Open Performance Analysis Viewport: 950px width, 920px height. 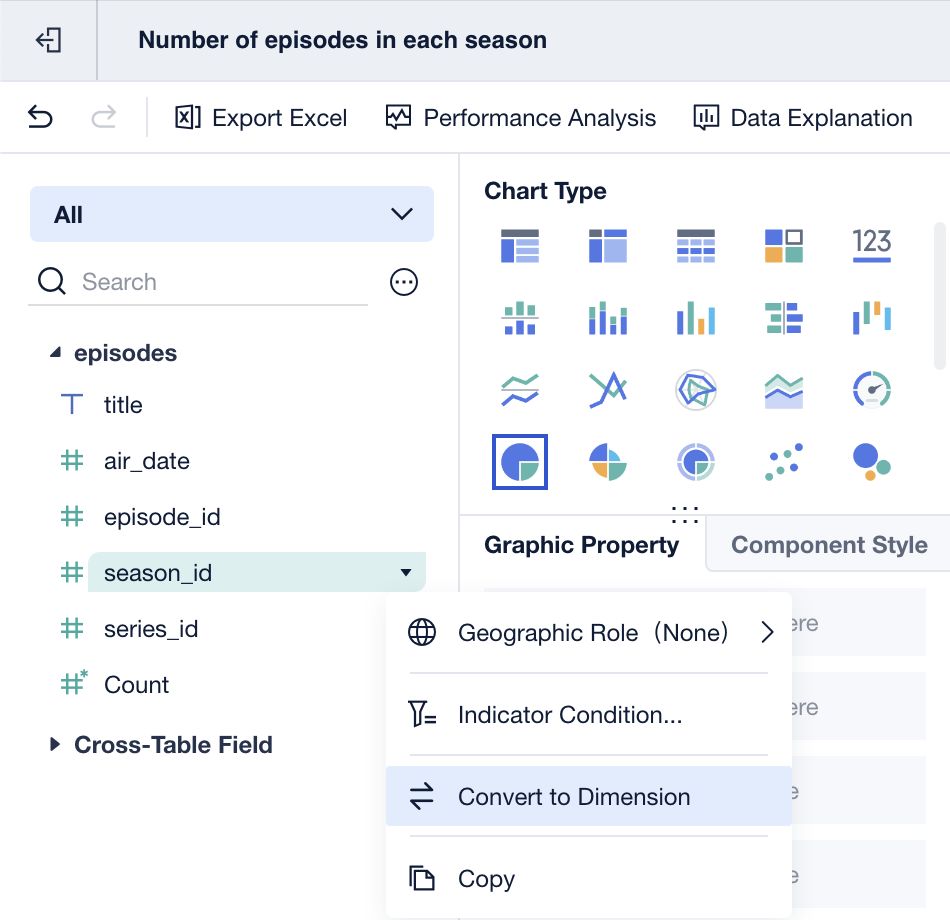521,118
